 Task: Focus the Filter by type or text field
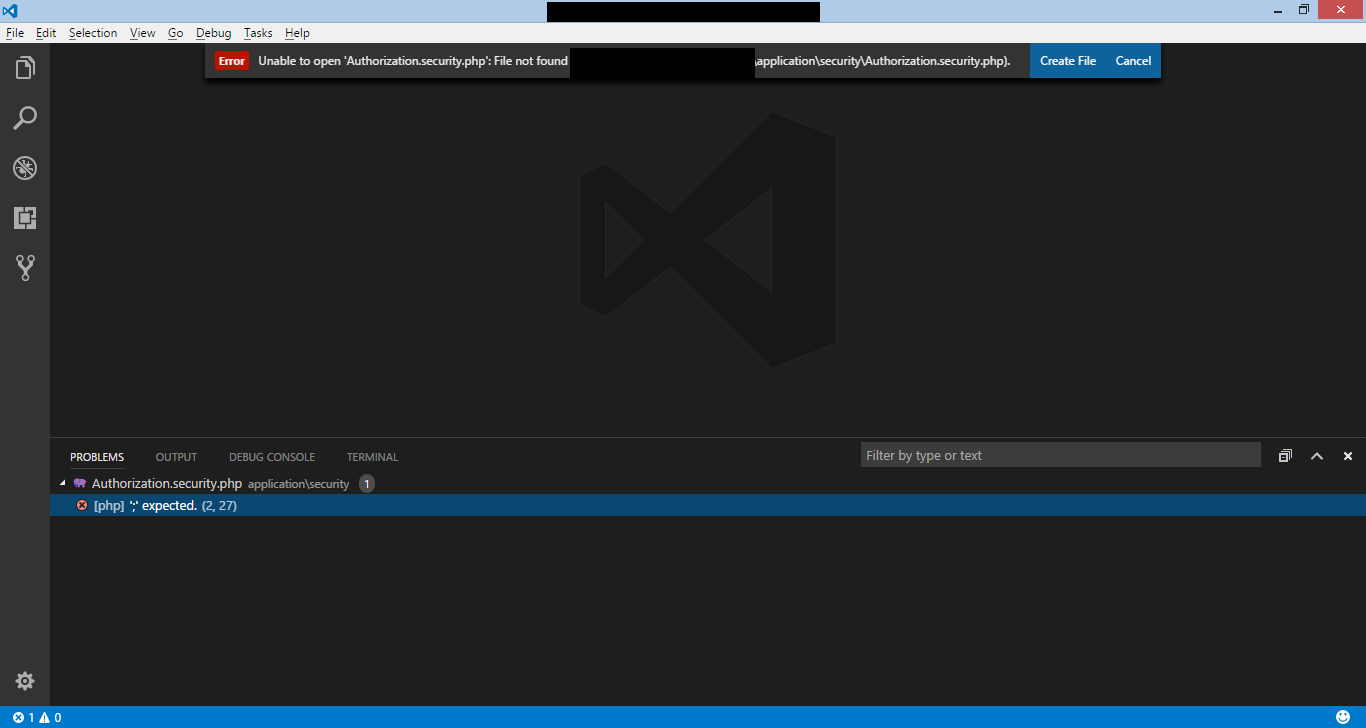click(1060, 455)
